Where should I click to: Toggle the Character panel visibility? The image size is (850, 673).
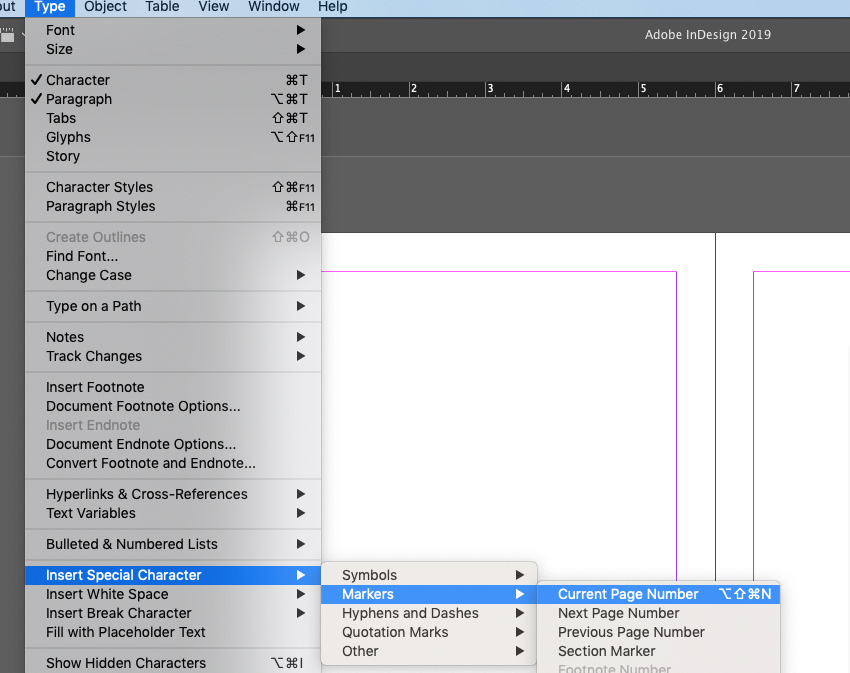point(78,80)
